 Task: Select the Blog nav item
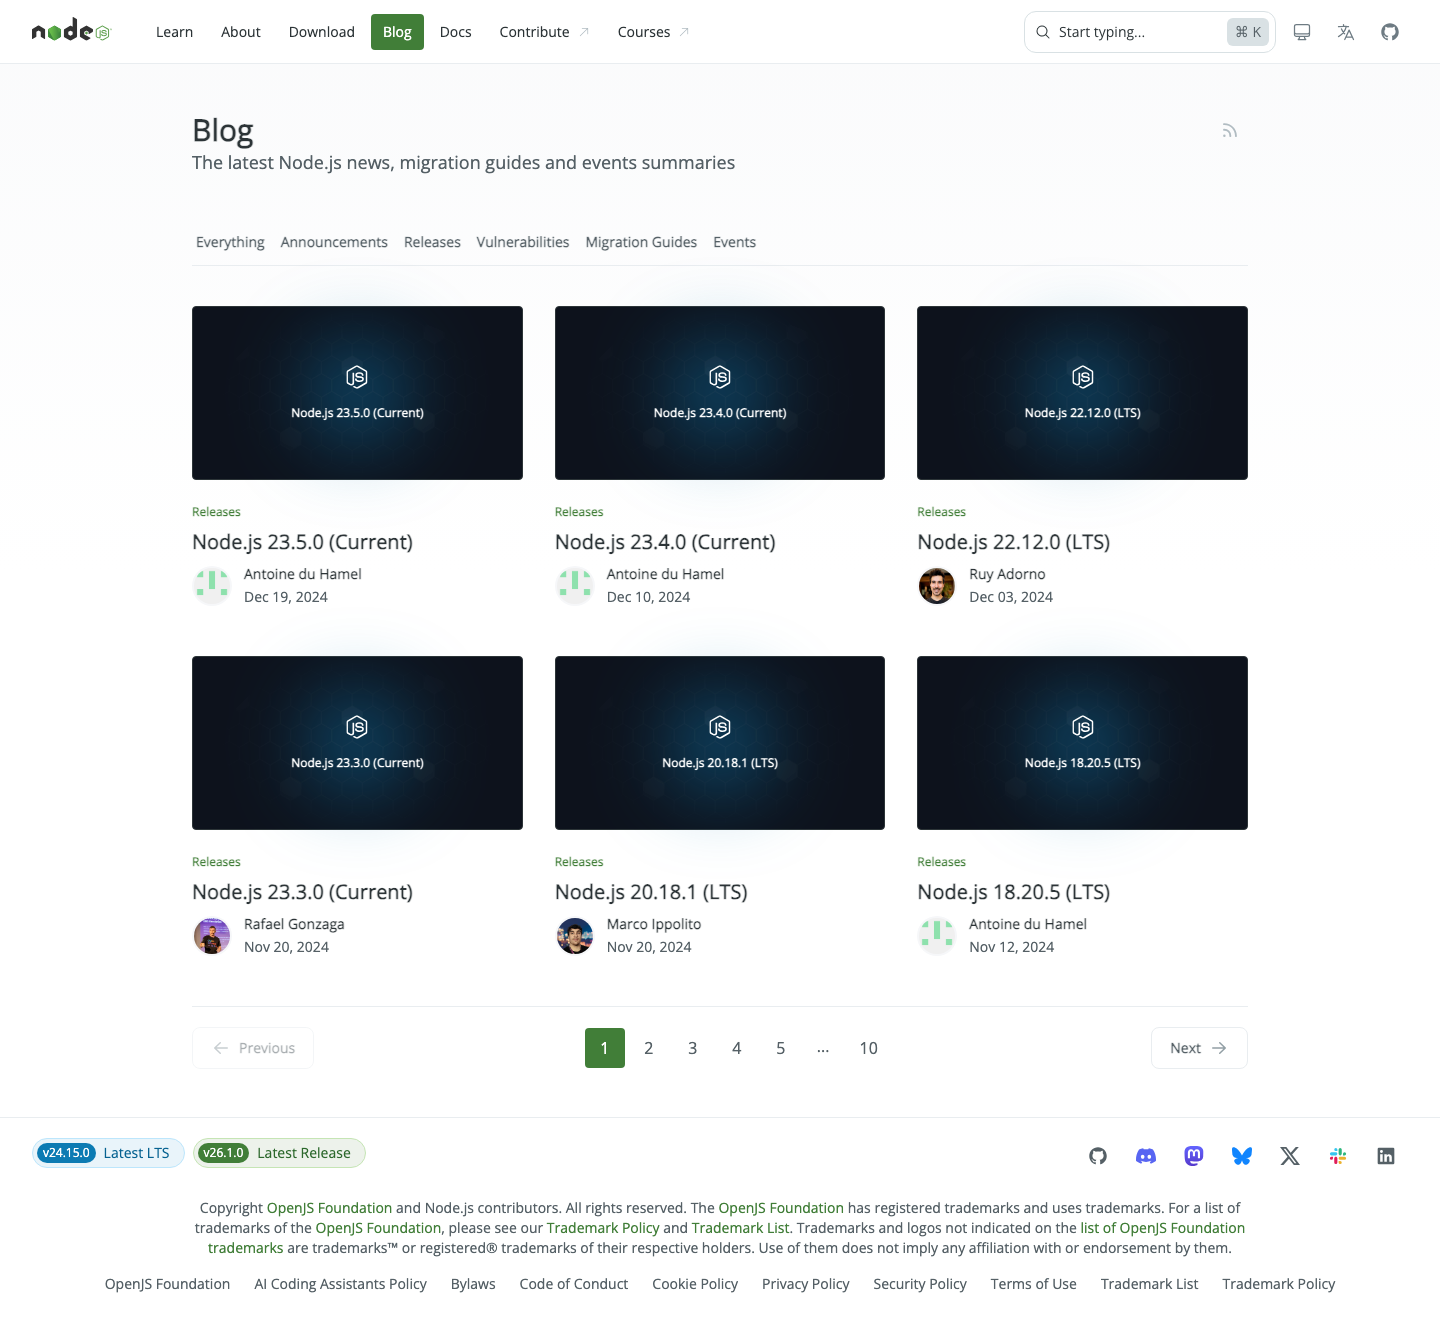(397, 32)
